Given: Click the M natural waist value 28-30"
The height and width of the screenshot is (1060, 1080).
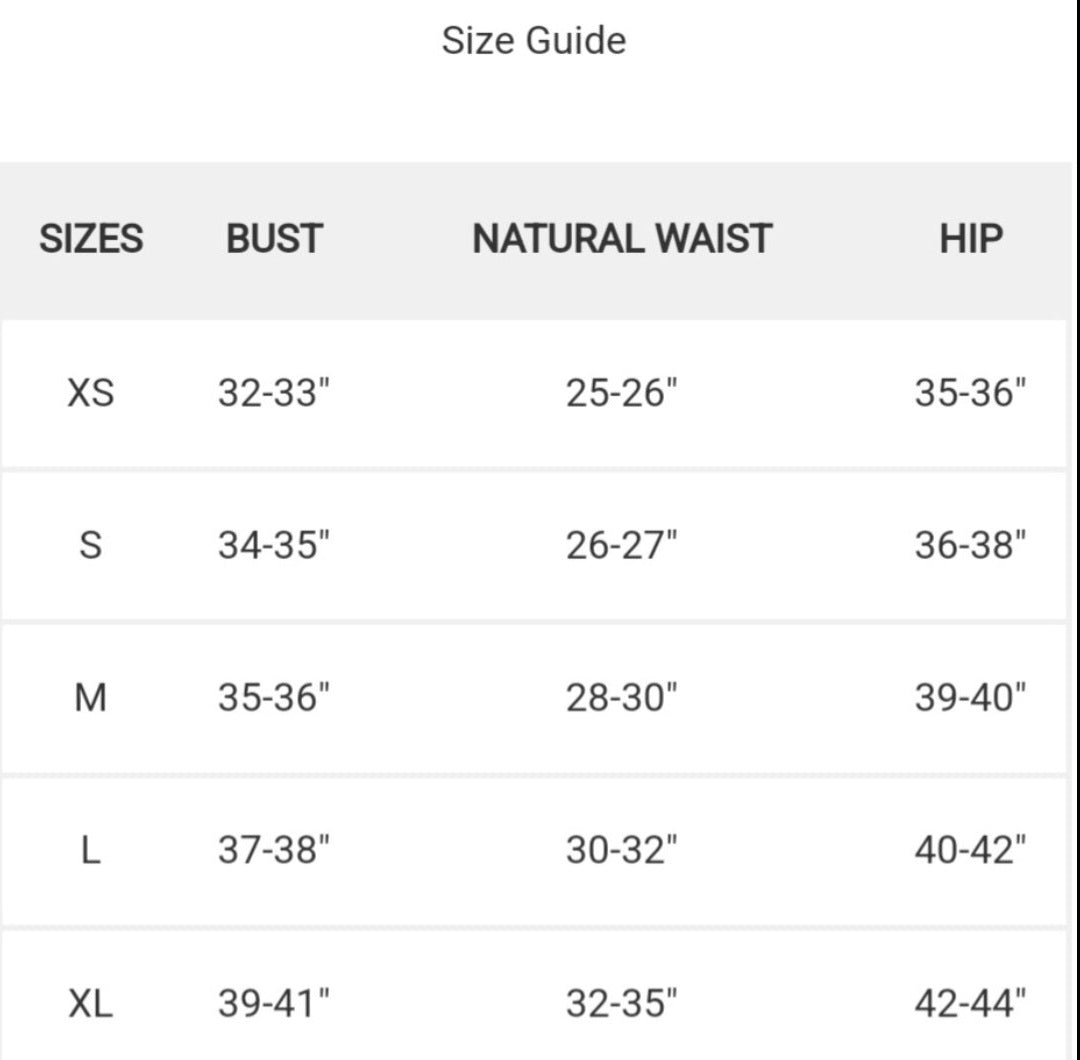Looking at the screenshot, I should [x=622, y=698].
